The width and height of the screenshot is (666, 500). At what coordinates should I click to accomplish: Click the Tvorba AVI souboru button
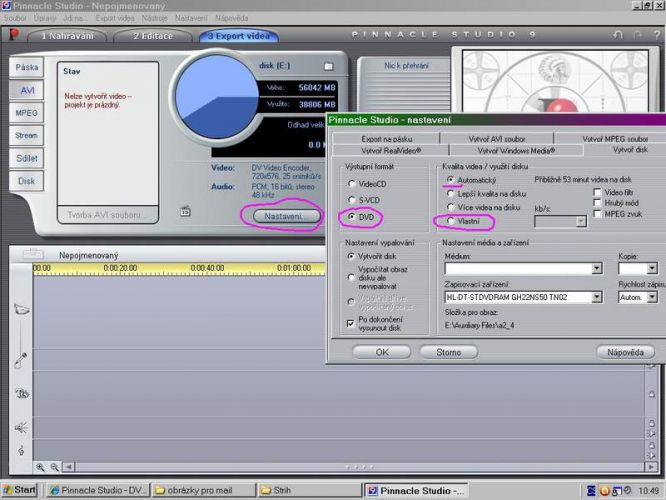coord(108,215)
